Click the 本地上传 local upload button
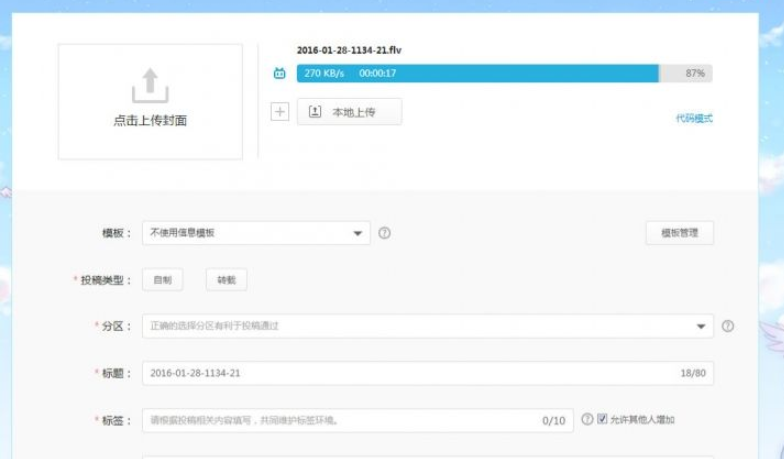Image resolution: width=784 pixels, height=459 pixels. 350,112
